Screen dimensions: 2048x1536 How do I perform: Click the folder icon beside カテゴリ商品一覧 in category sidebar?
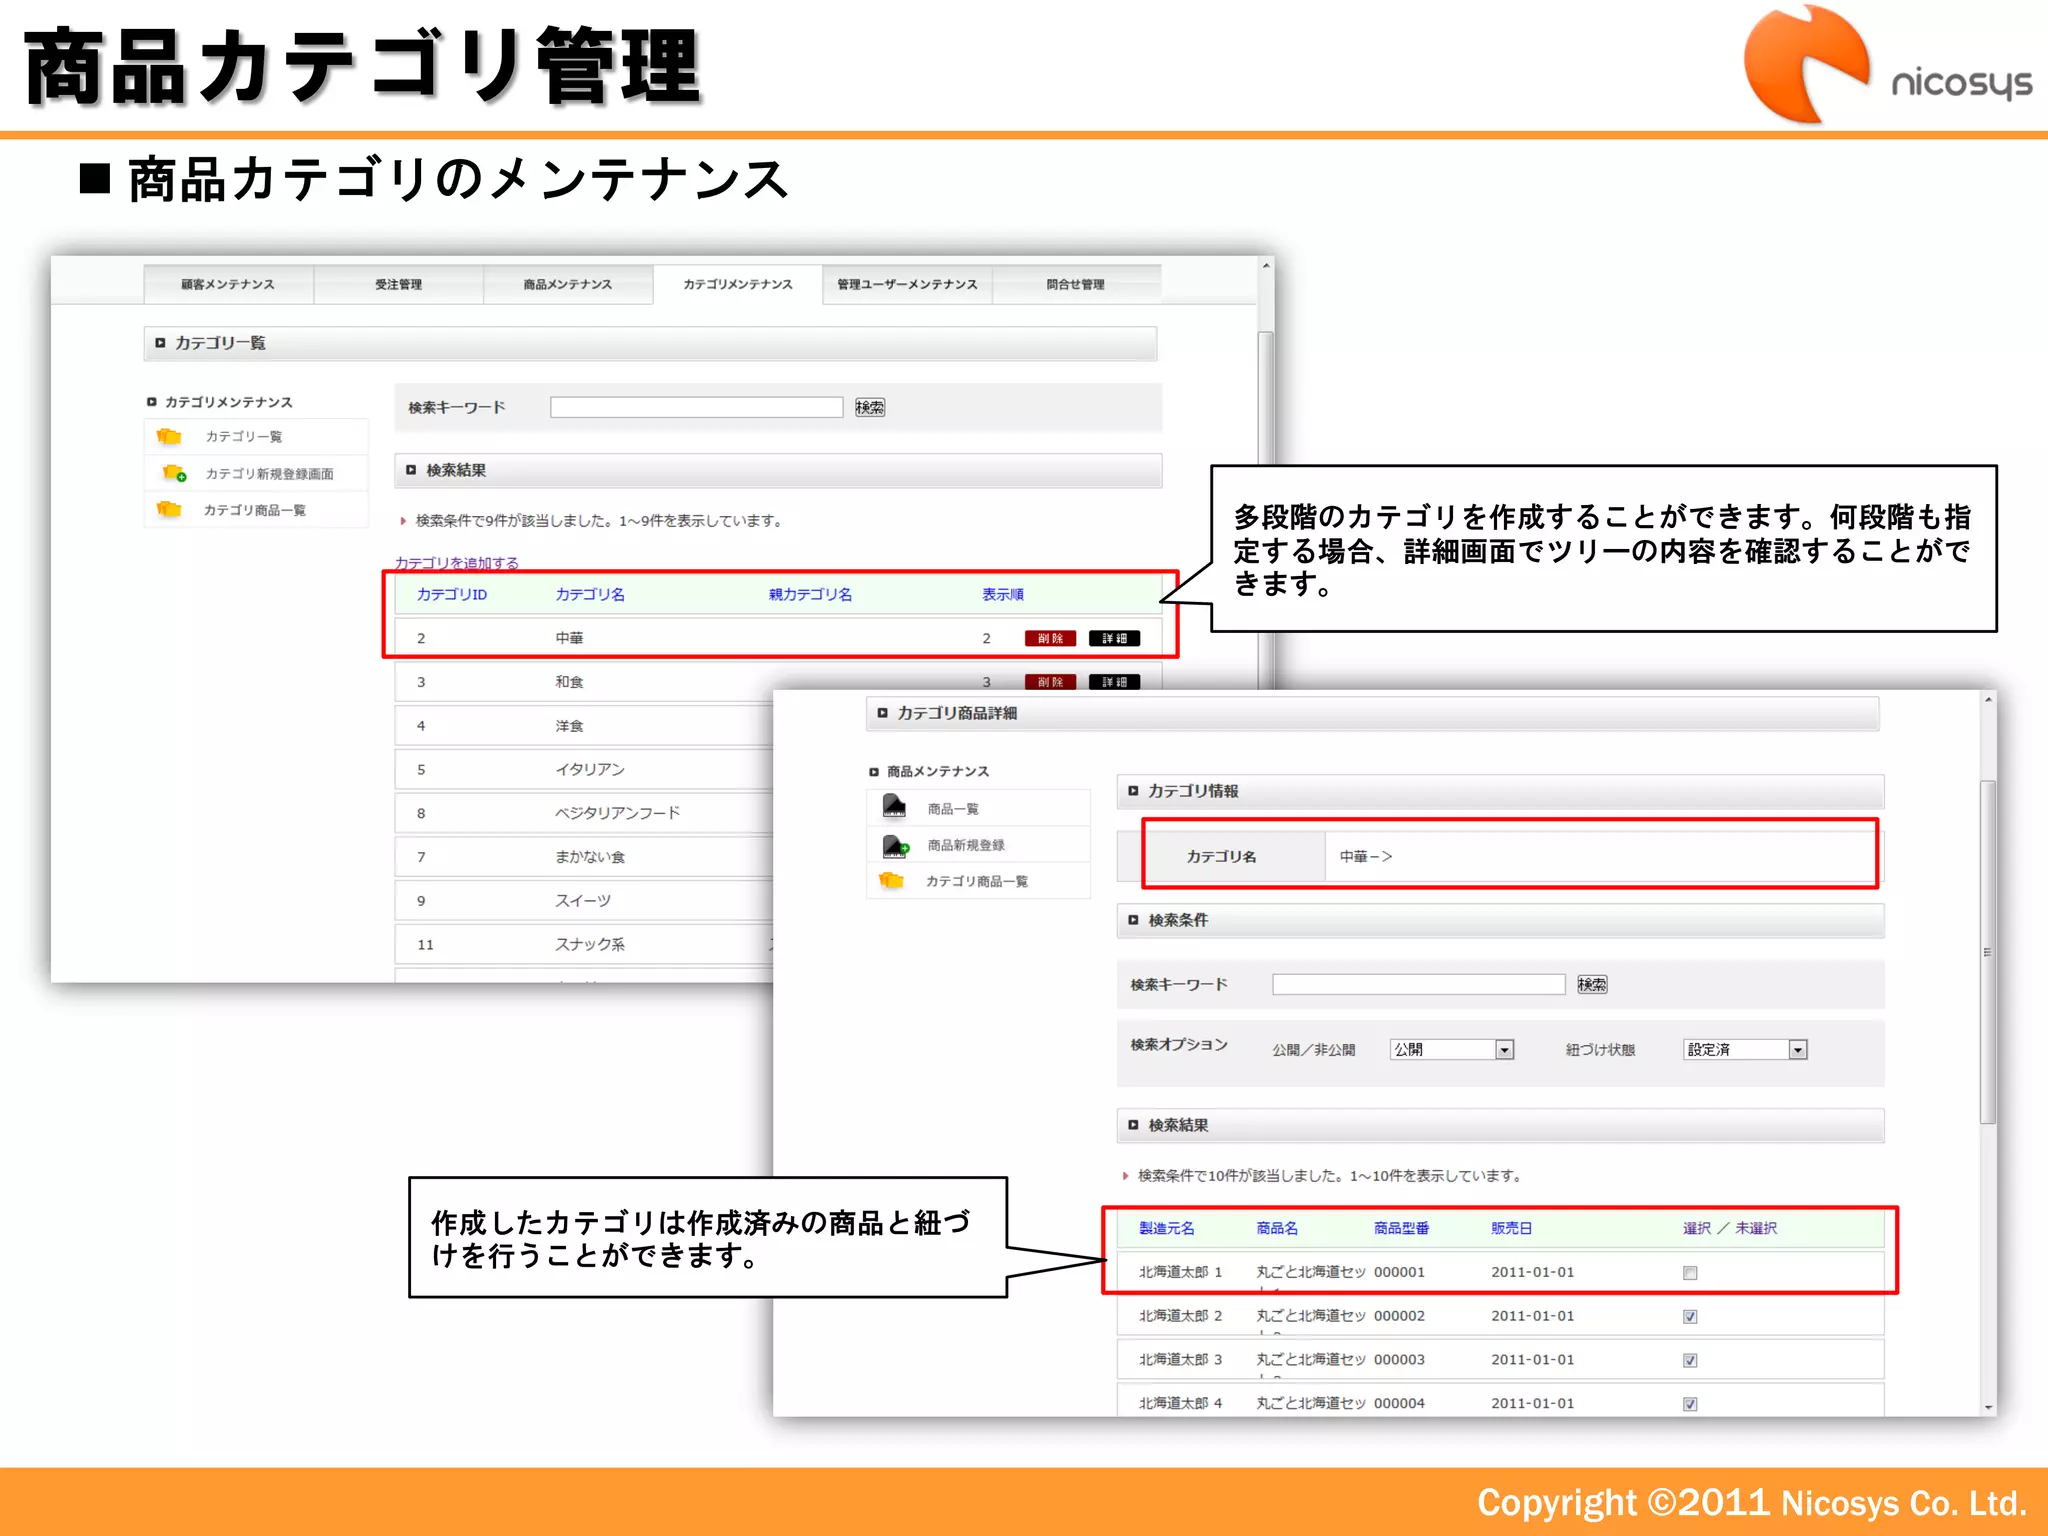click(169, 510)
